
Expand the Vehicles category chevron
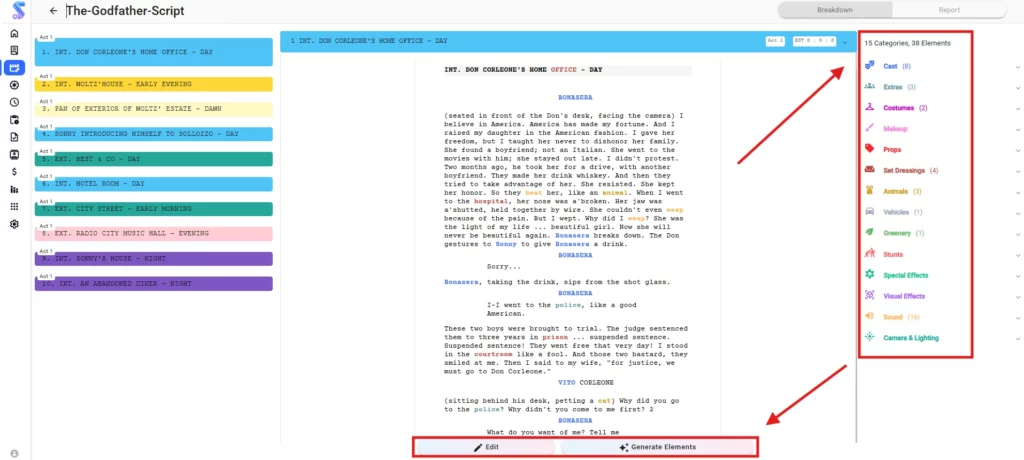pyautogui.click(x=1017, y=213)
